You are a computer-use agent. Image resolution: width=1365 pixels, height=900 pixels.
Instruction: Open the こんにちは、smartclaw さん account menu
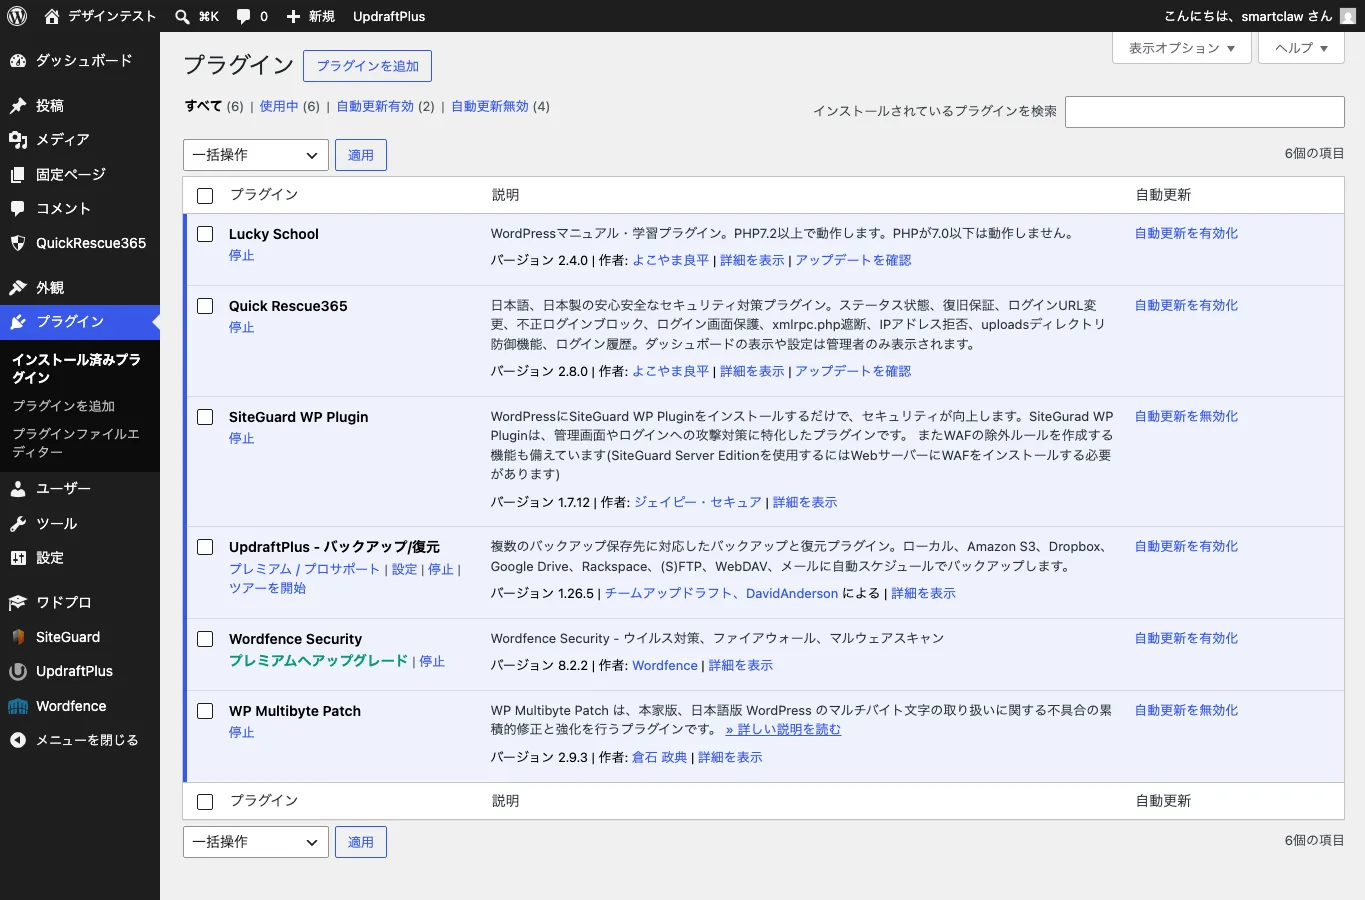coord(1258,16)
